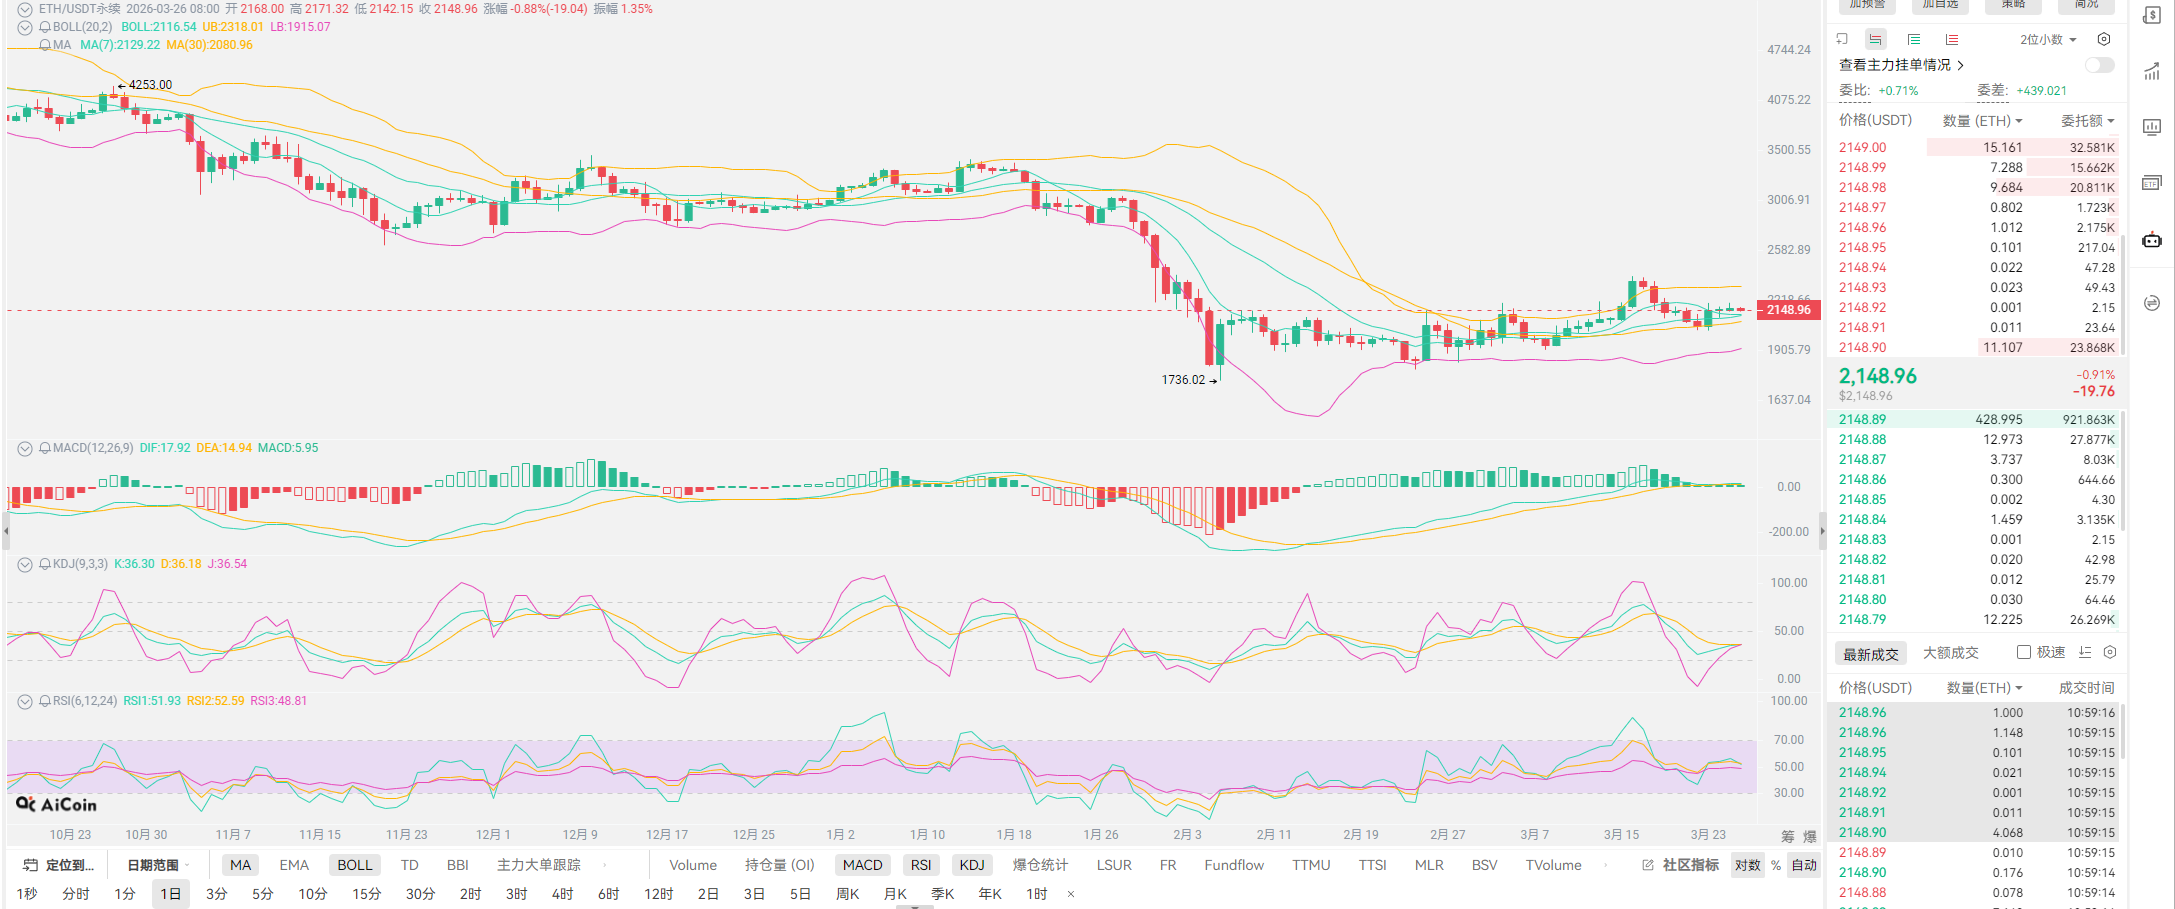
Task: Click the rising trend chart sidebar icon
Action: [x=2152, y=72]
